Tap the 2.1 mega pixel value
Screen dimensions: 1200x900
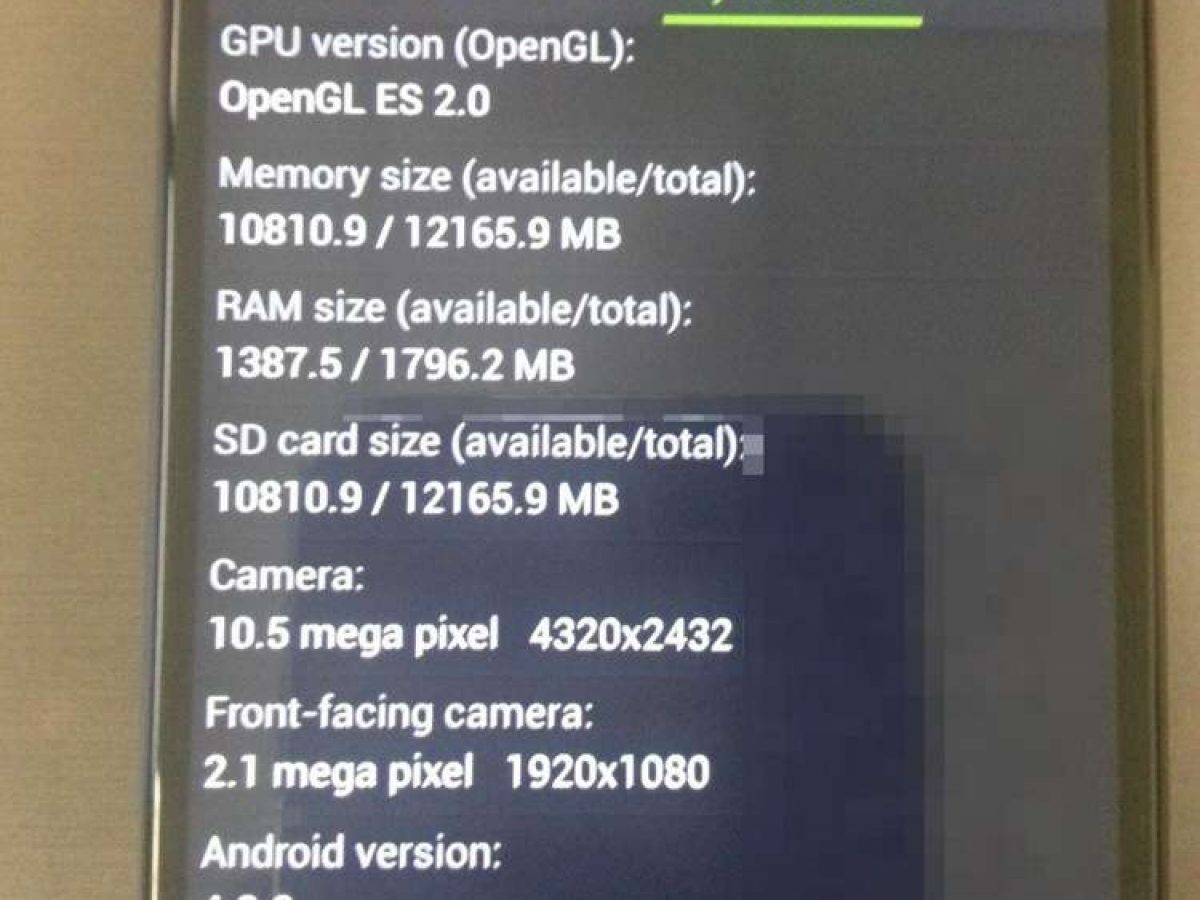338,772
